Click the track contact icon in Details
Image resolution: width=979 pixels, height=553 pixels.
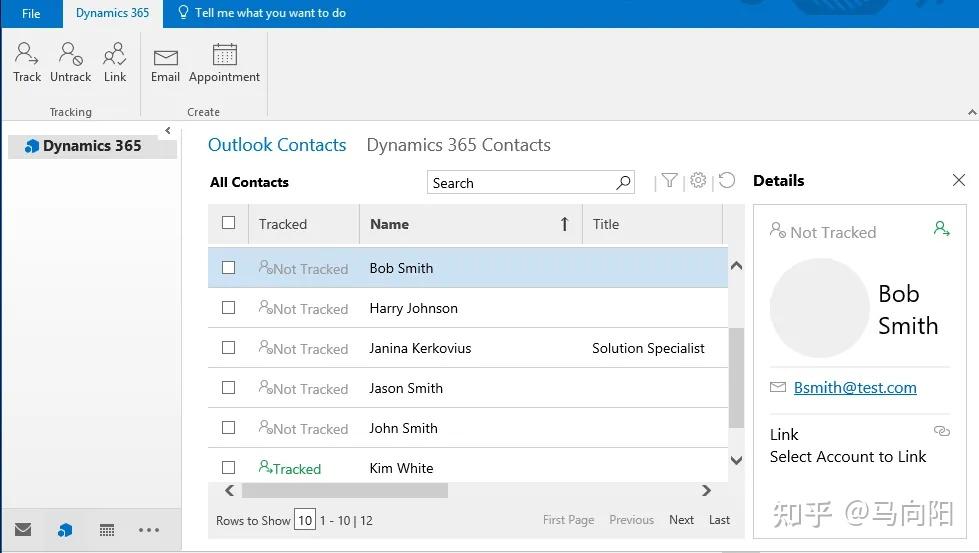click(941, 229)
